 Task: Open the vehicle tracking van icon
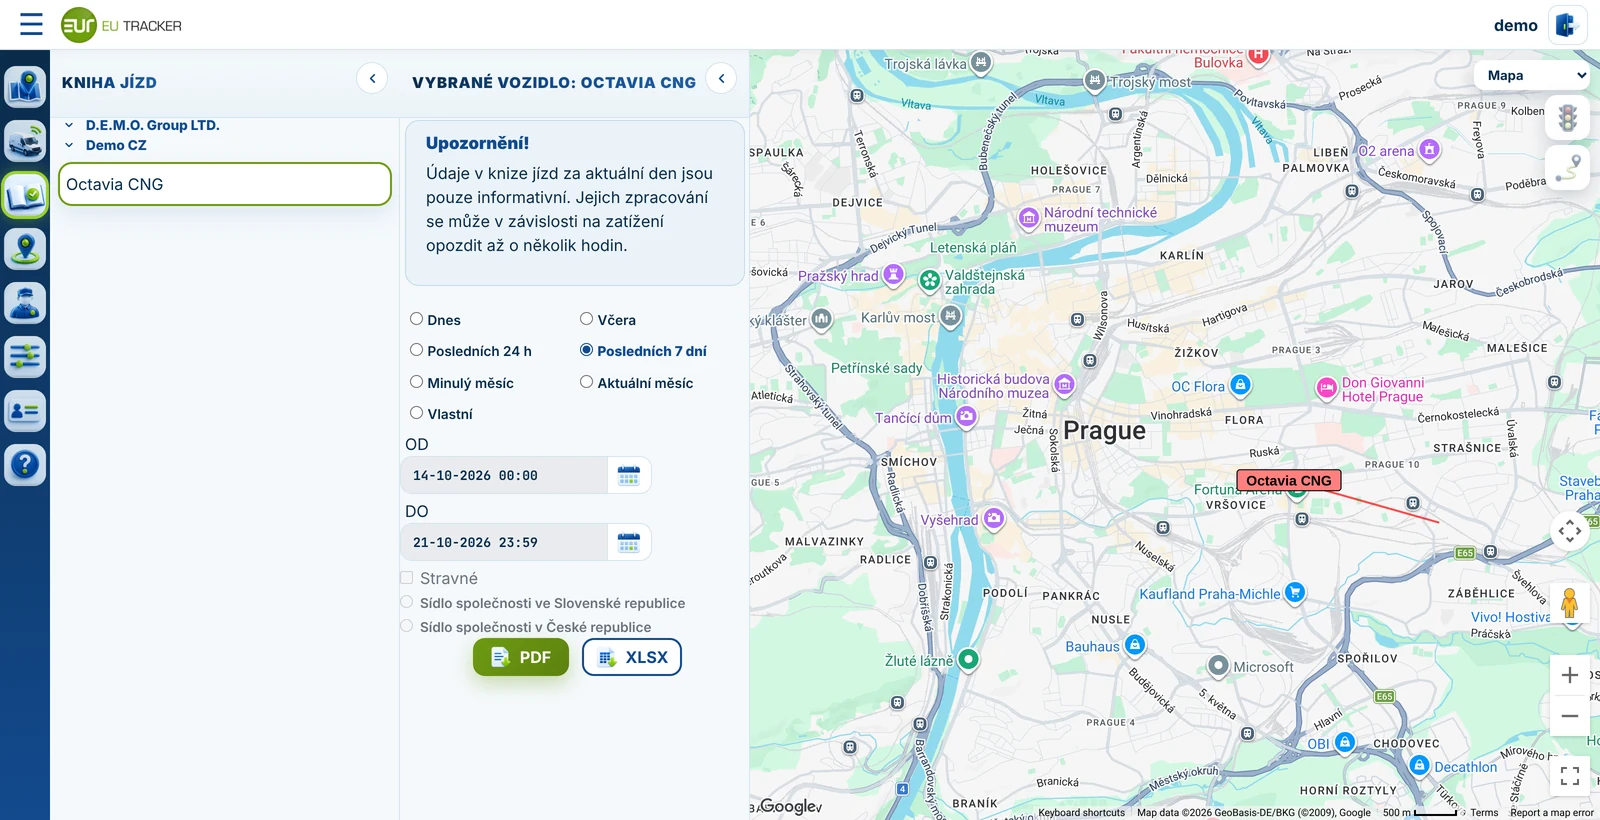[25, 141]
